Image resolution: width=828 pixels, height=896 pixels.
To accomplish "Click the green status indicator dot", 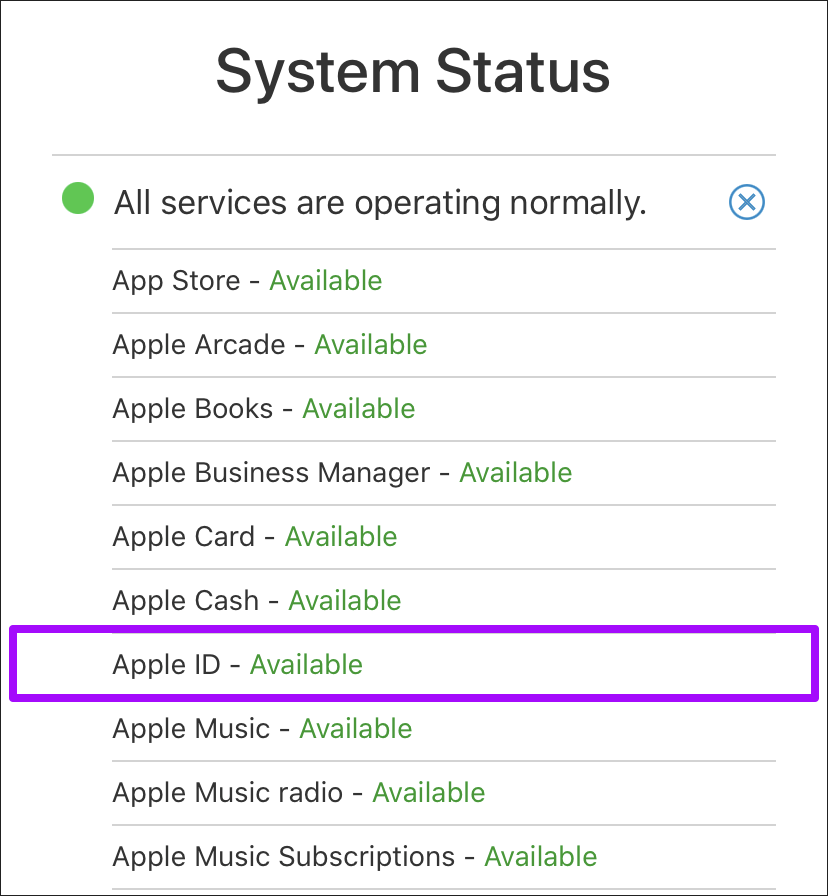I will tap(78, 198).
